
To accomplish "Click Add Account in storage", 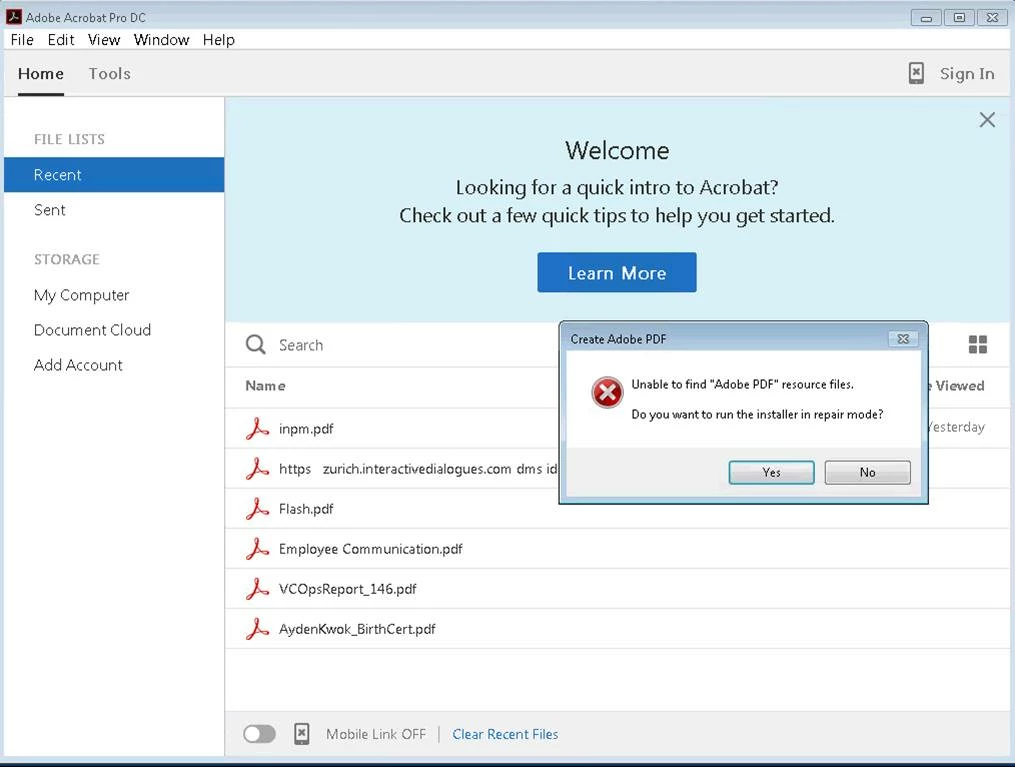I will pos(78,365).
